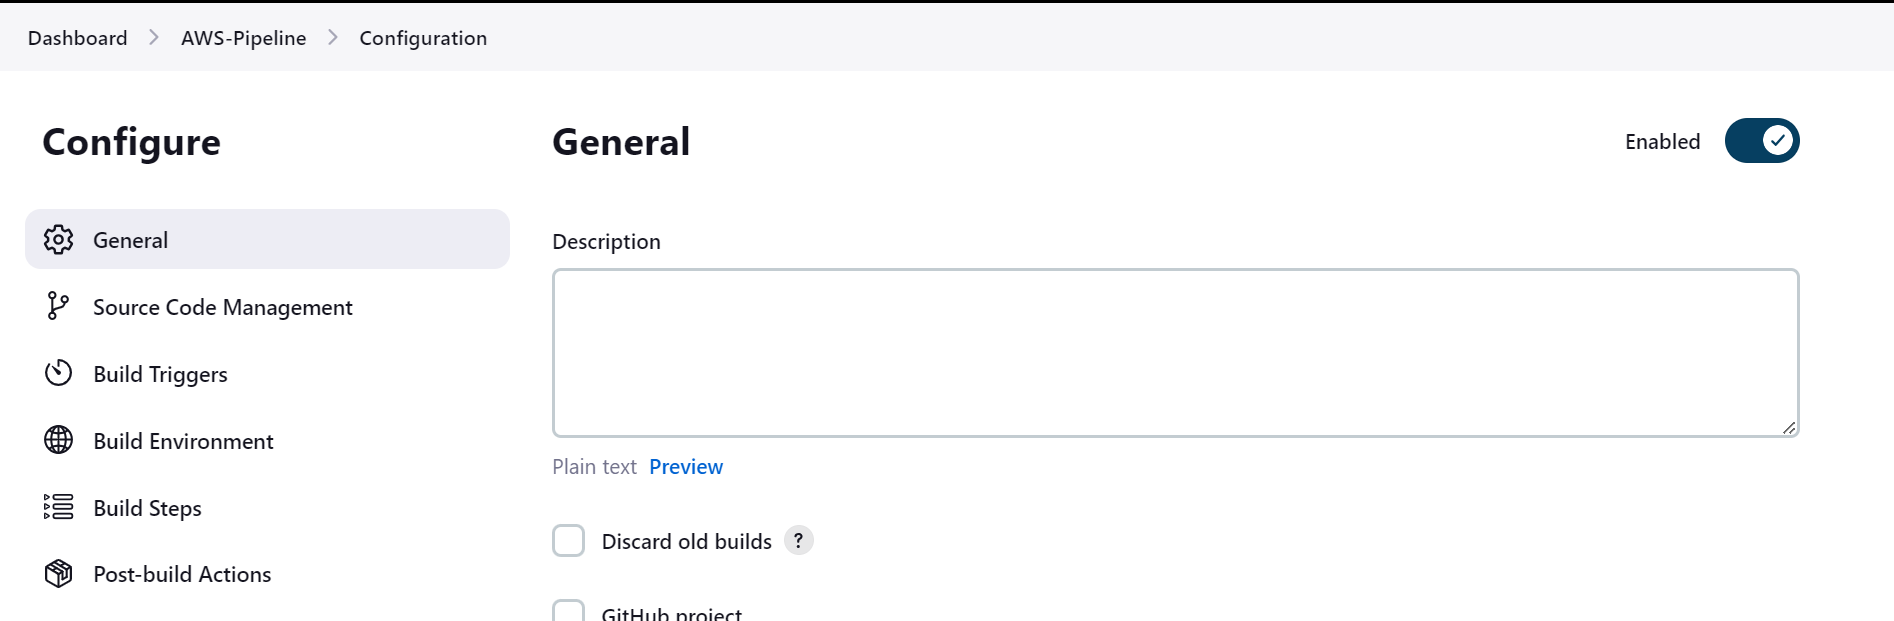Toggle the Enabled project switch
Viewport: 1894px width, 621px height.
tap(1762, 141)
